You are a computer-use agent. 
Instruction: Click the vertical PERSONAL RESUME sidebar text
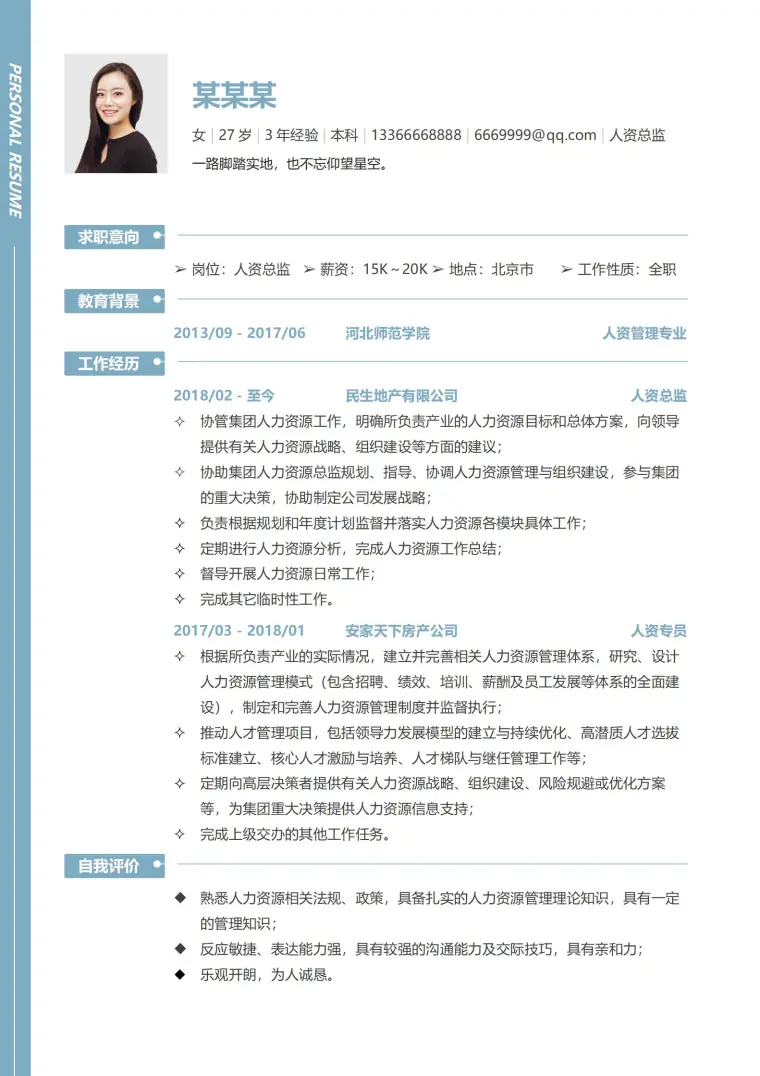click(x=15, y=141)
